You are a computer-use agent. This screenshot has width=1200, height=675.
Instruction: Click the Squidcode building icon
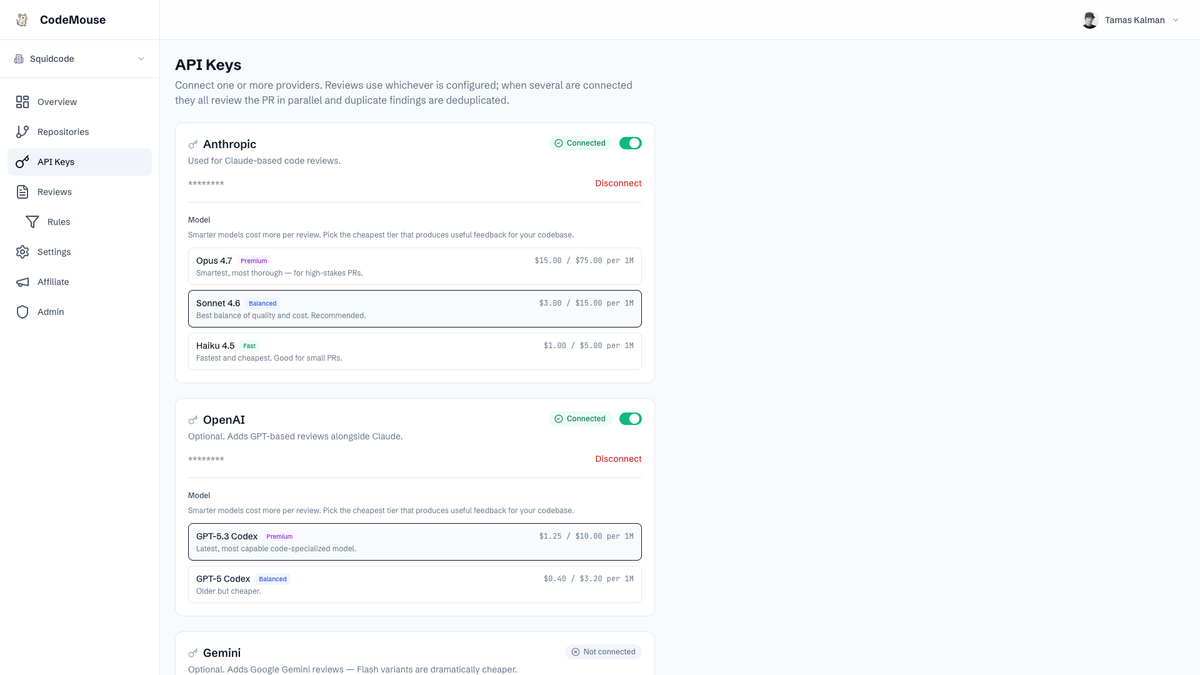[x=18, y=59]
